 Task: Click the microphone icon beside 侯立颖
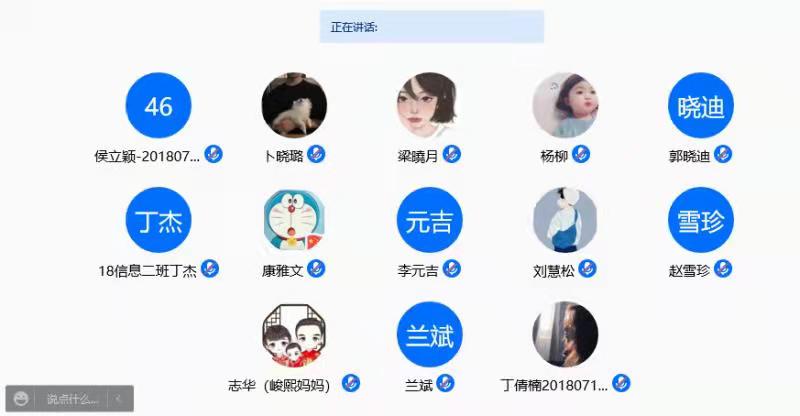click(213, 154)
